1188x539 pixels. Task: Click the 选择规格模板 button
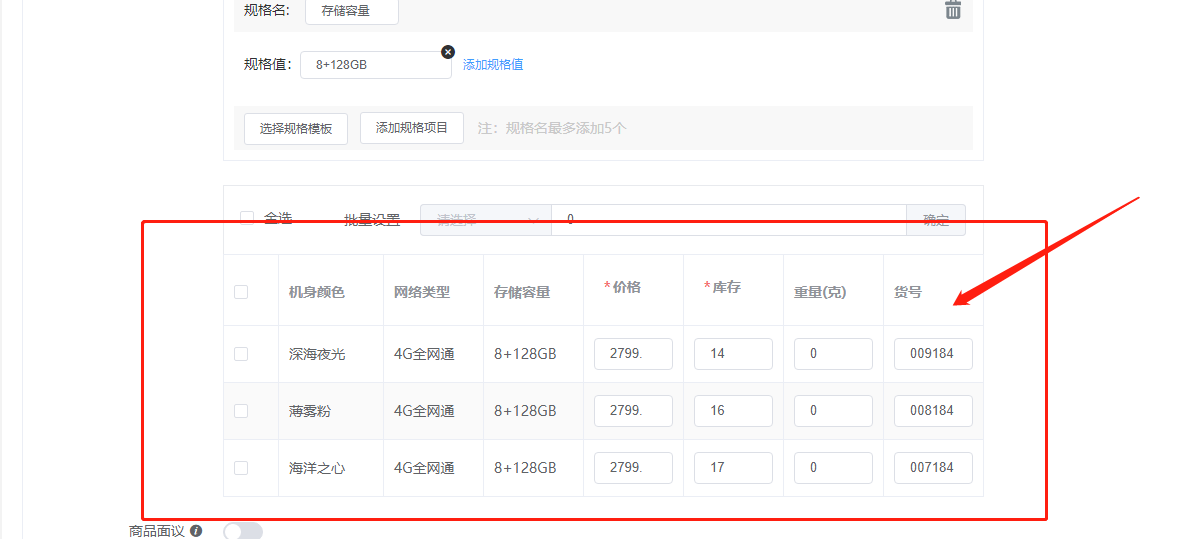click(296, 129)
